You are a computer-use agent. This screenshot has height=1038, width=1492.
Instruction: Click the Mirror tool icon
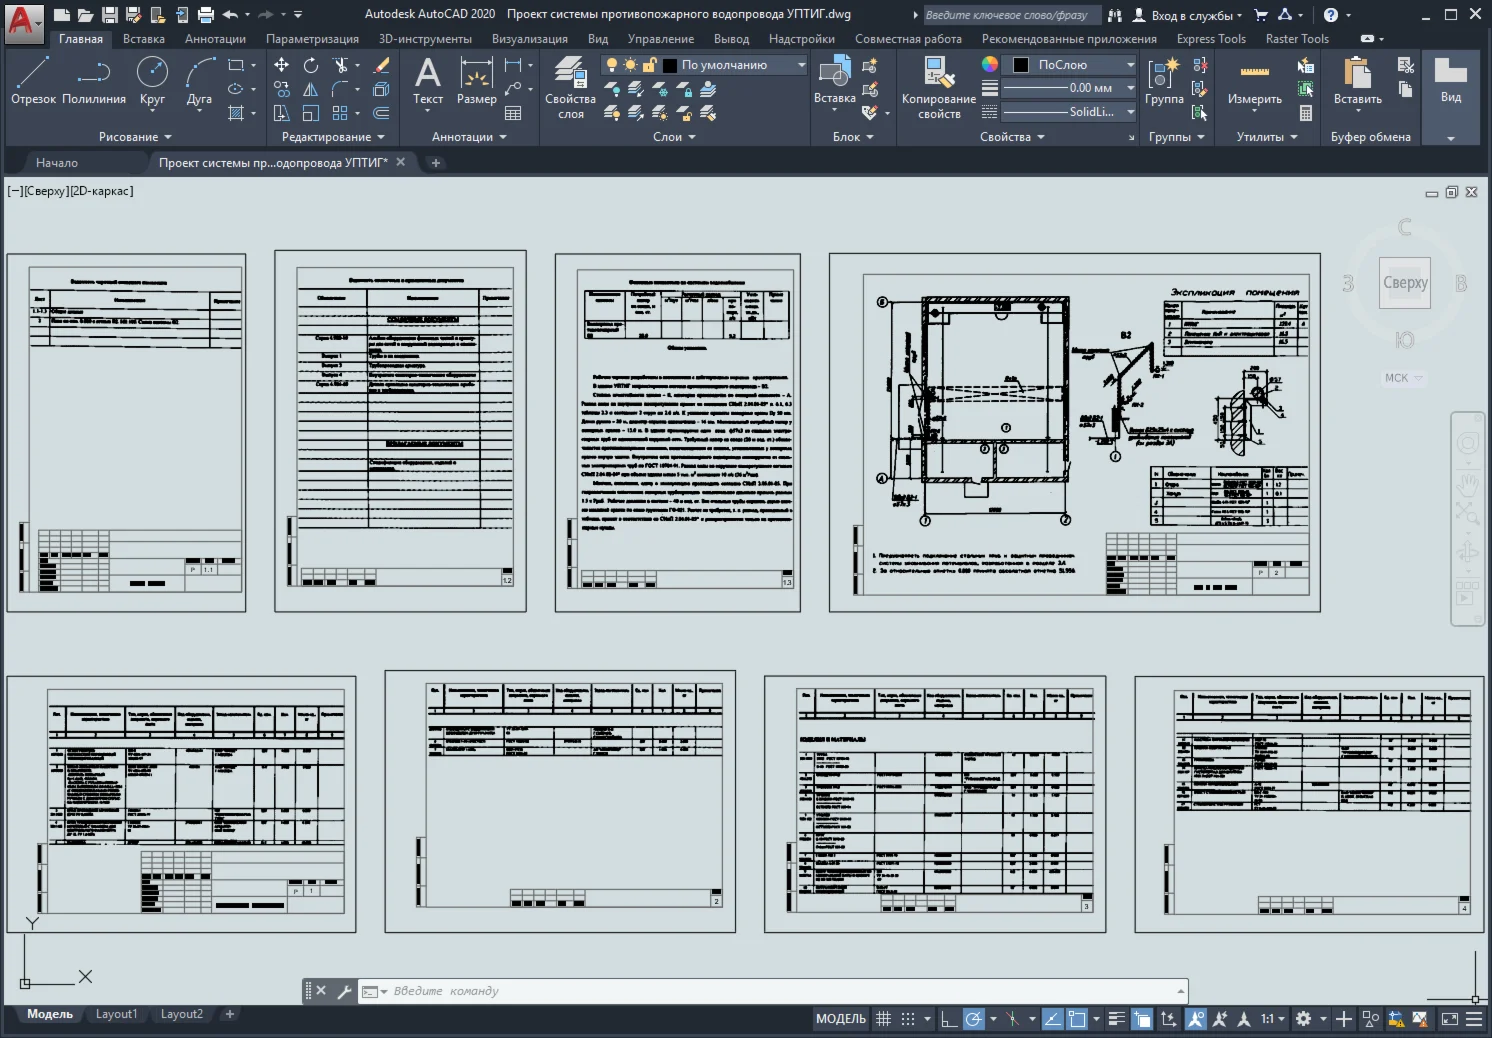point(311,89)
